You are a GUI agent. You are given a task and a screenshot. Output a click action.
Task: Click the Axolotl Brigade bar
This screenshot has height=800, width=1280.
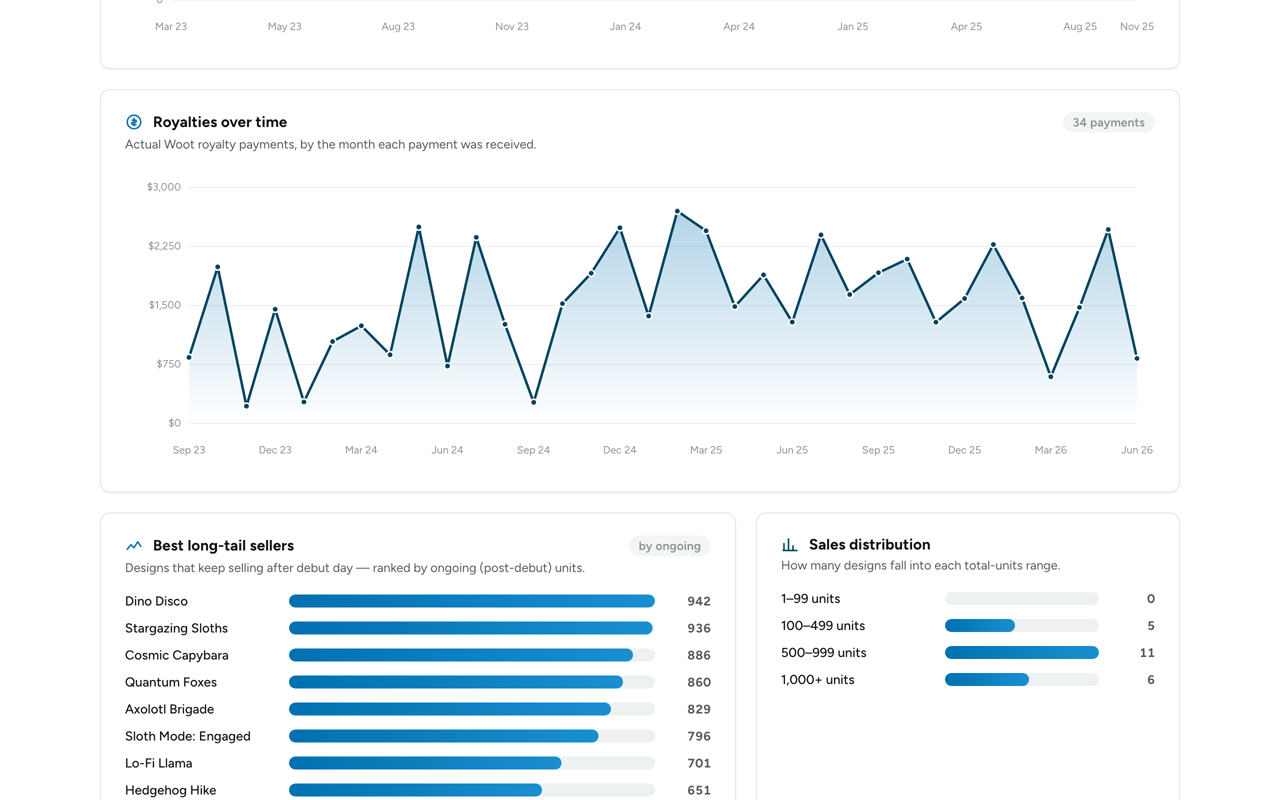coord(472,709)
